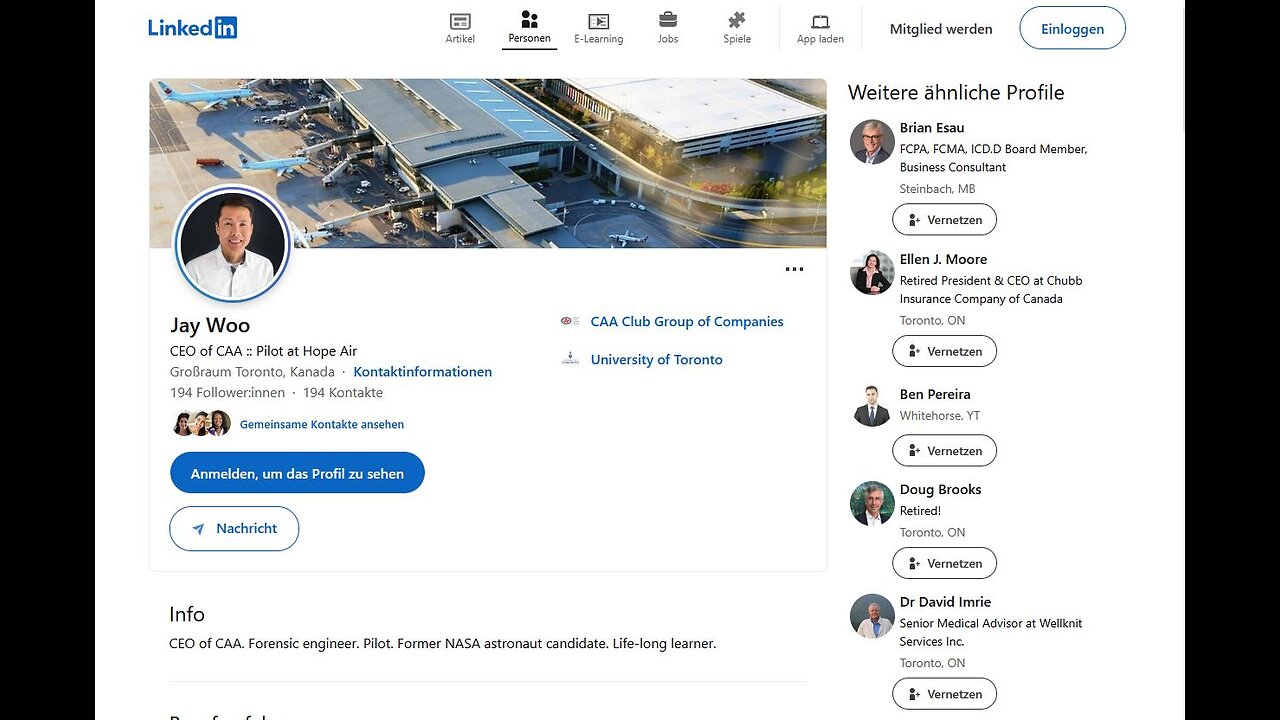Viewport: 1280px width, 720px height.
Task: Open Doug Brooks's profile name
Action: pyautogui.click(x=940, y=489)
